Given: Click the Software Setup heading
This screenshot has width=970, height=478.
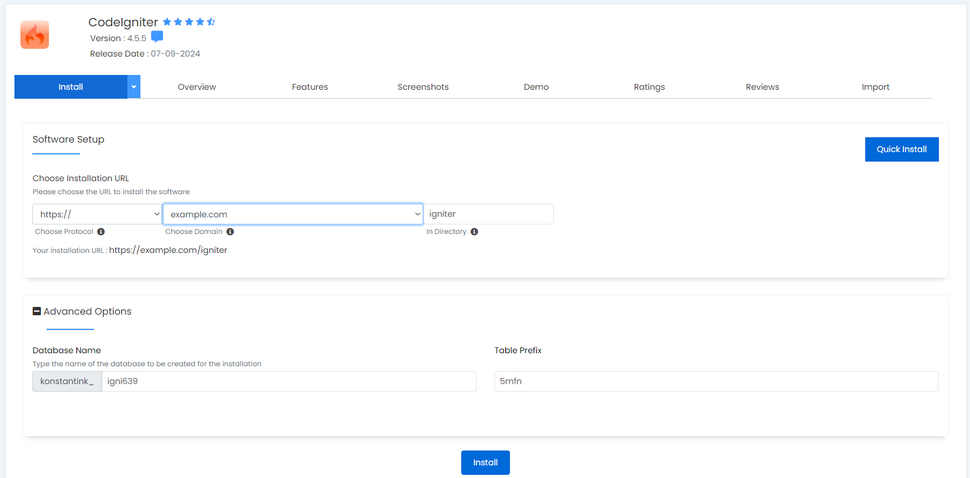Looking at the screenshot, I should point(68,139).
